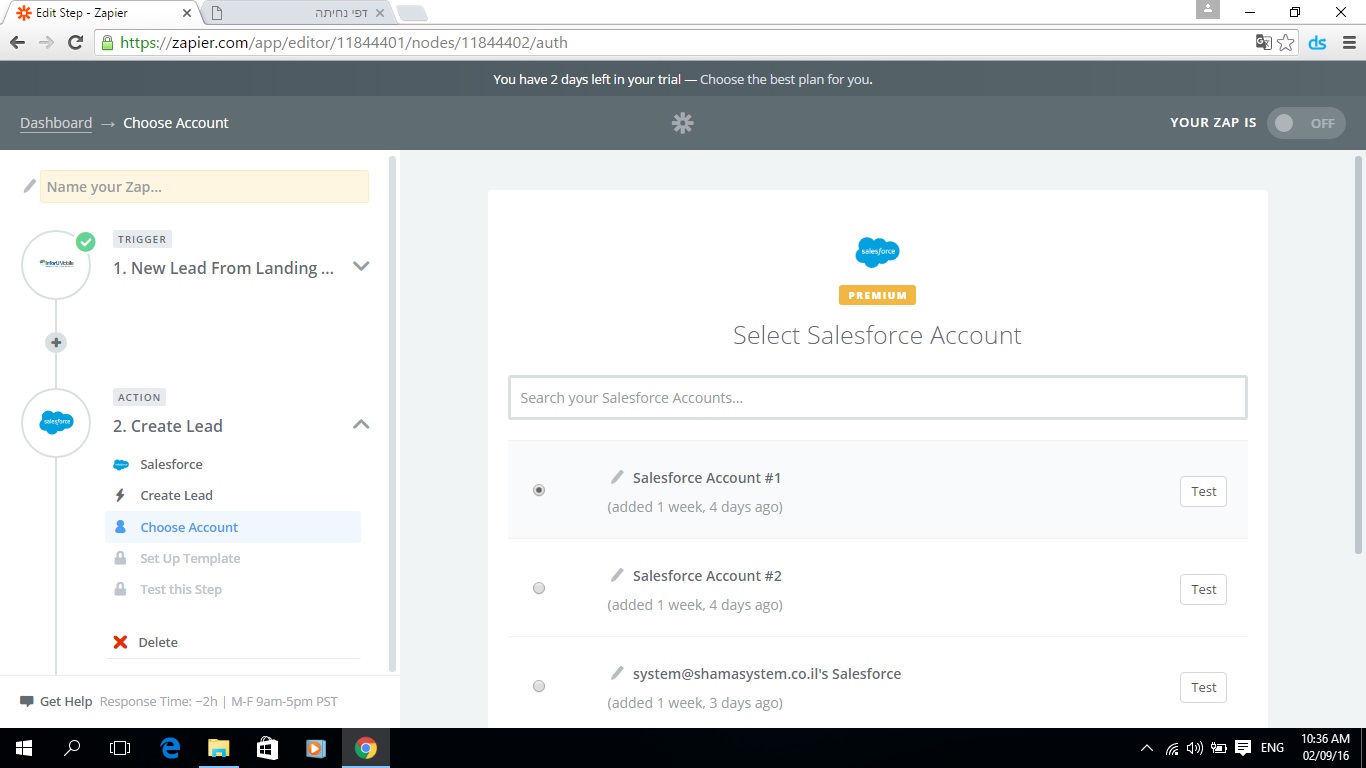Click the Salesforce cloud icon in substeps

coord(121,464)
